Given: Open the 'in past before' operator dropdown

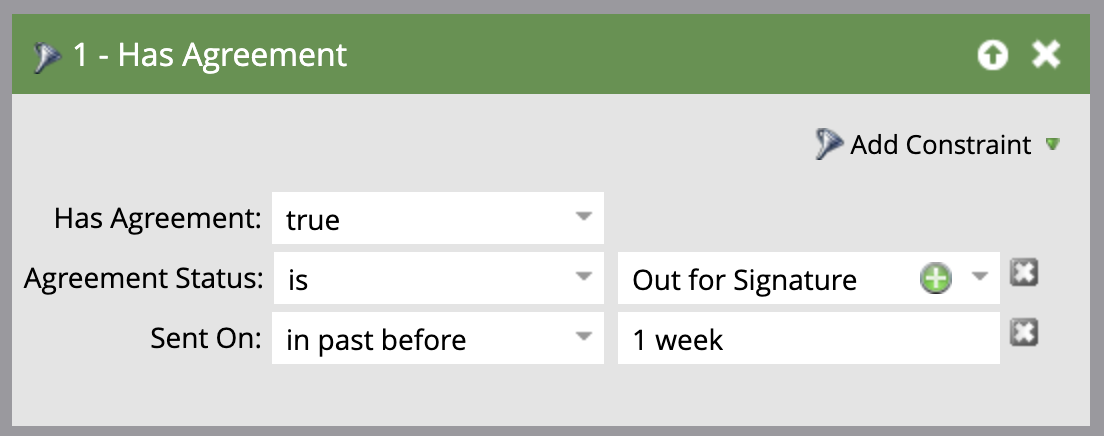Looking at the screenshot, I should (437, 339).
